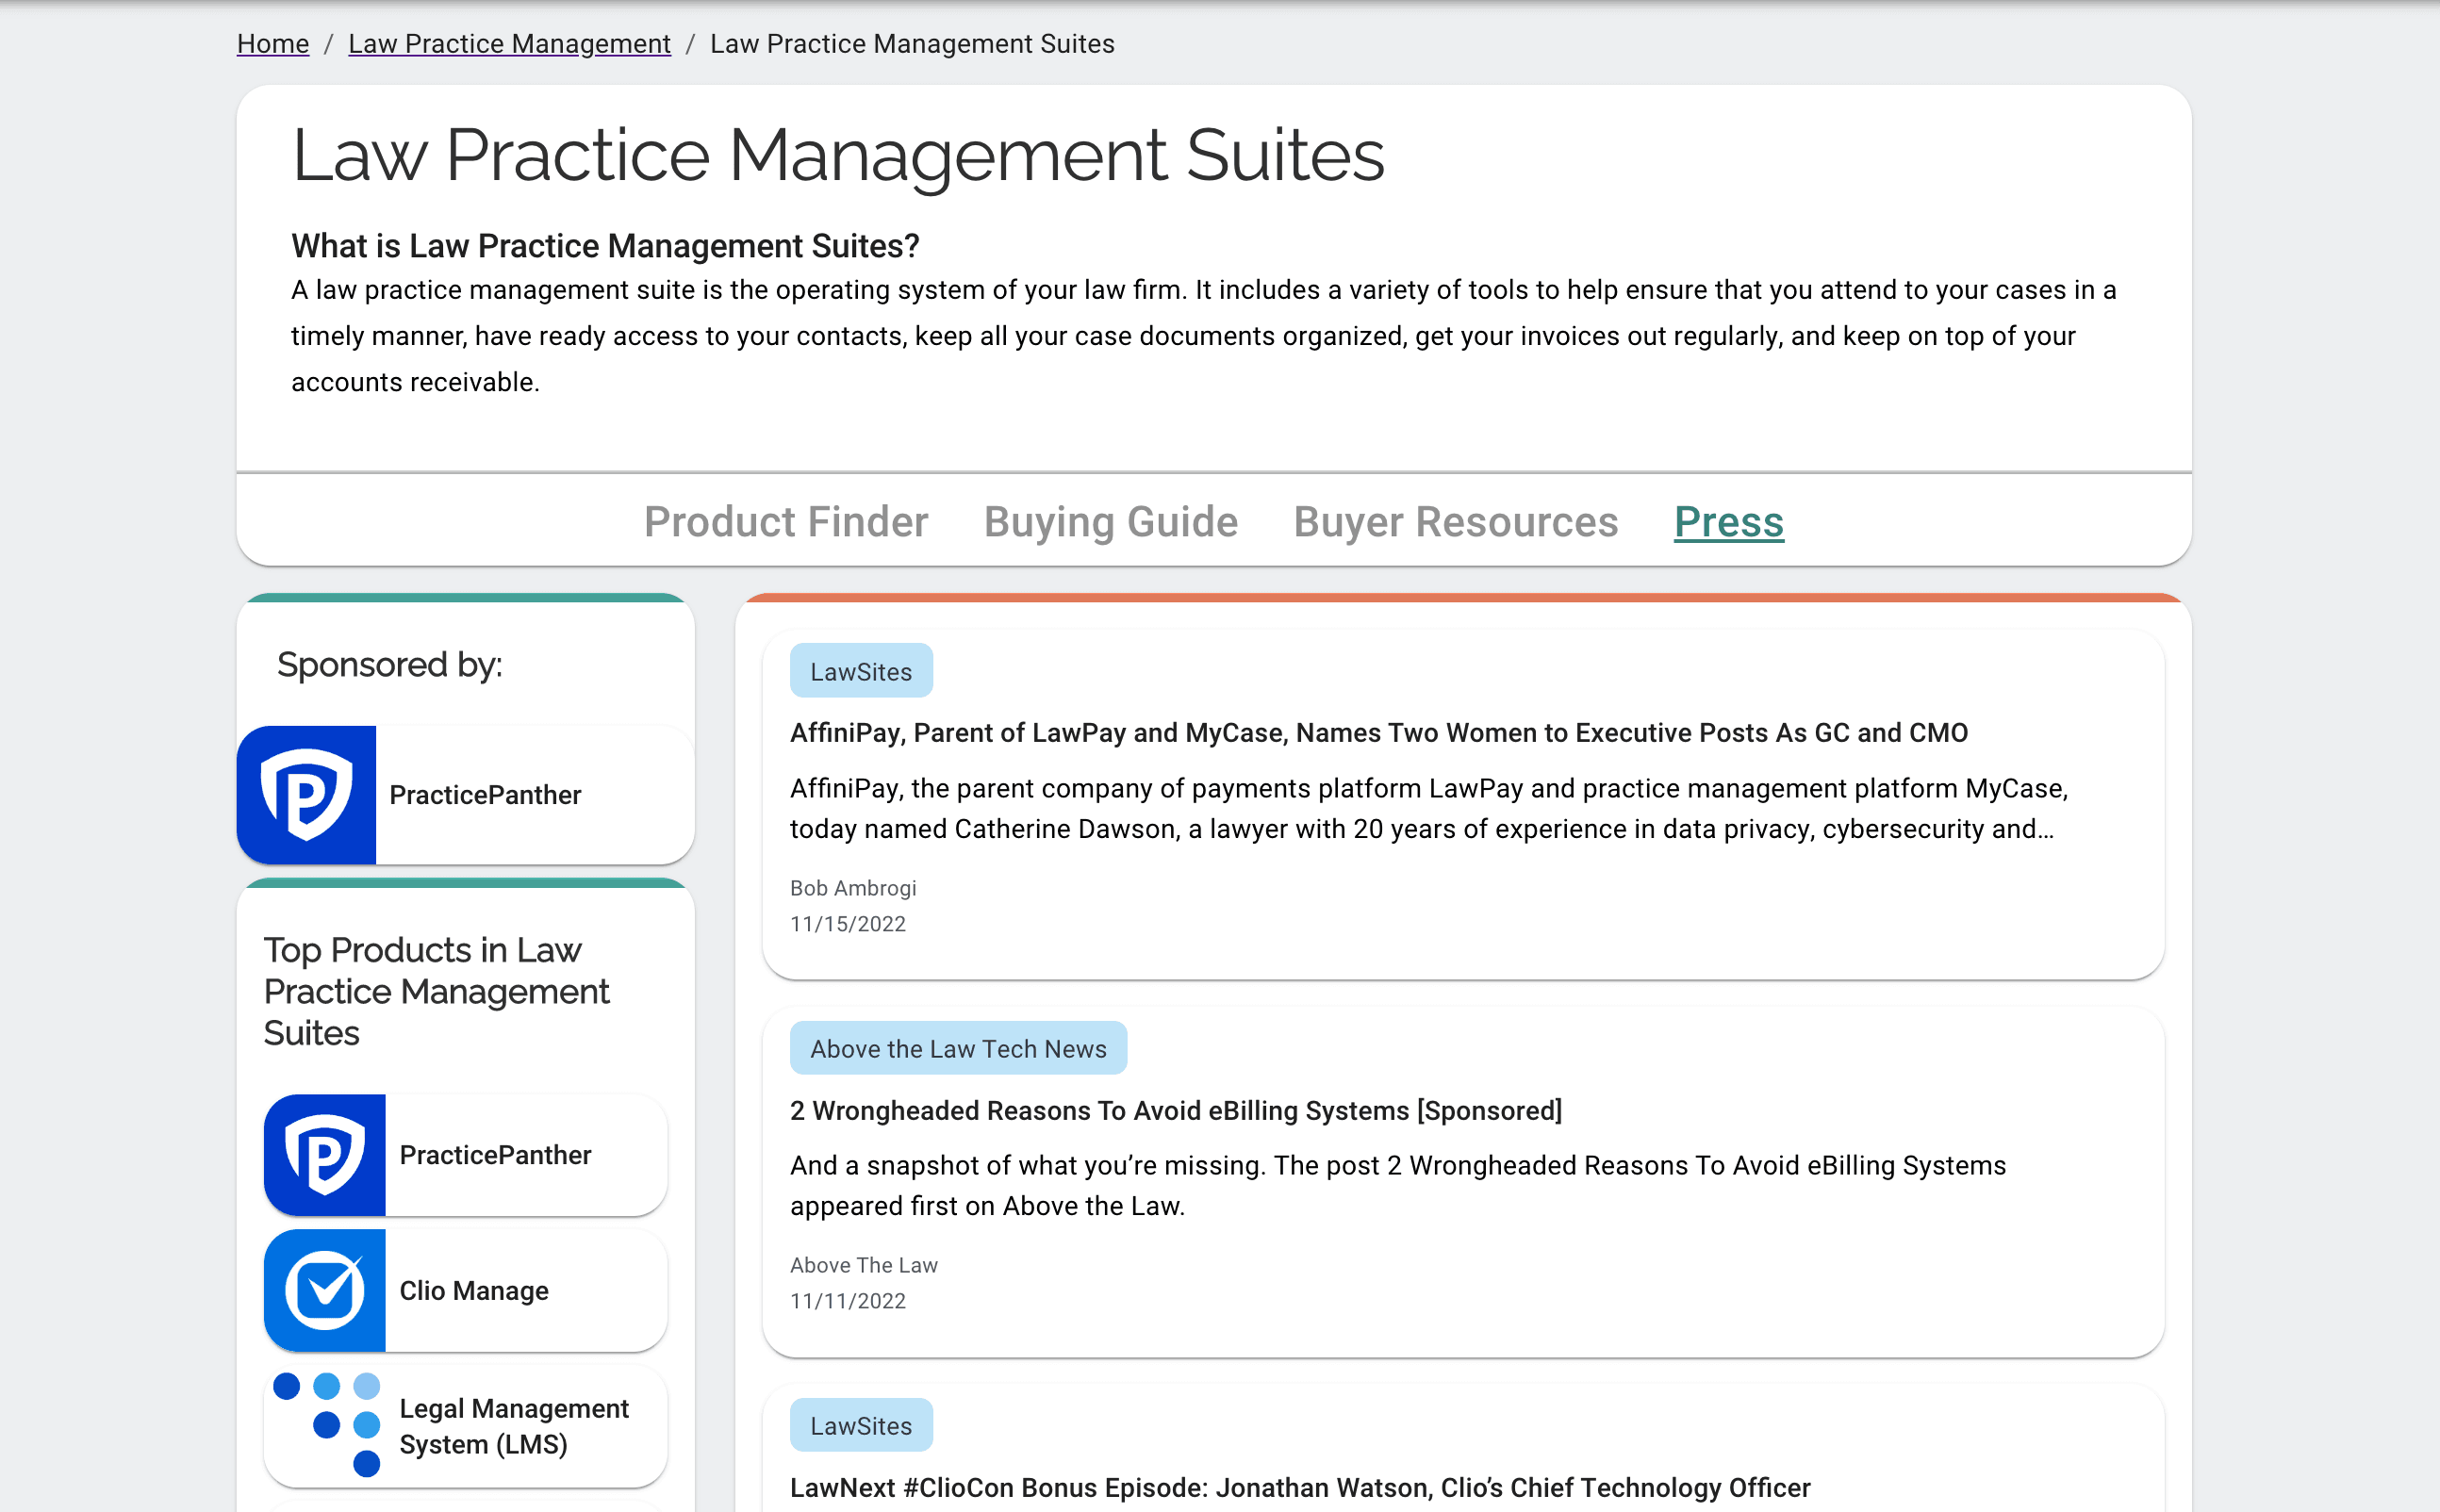The width and height of the screenshot is (2440, 1512).
Task: Click the eBilling article summary text
Action: [x=1398, y=1185]
